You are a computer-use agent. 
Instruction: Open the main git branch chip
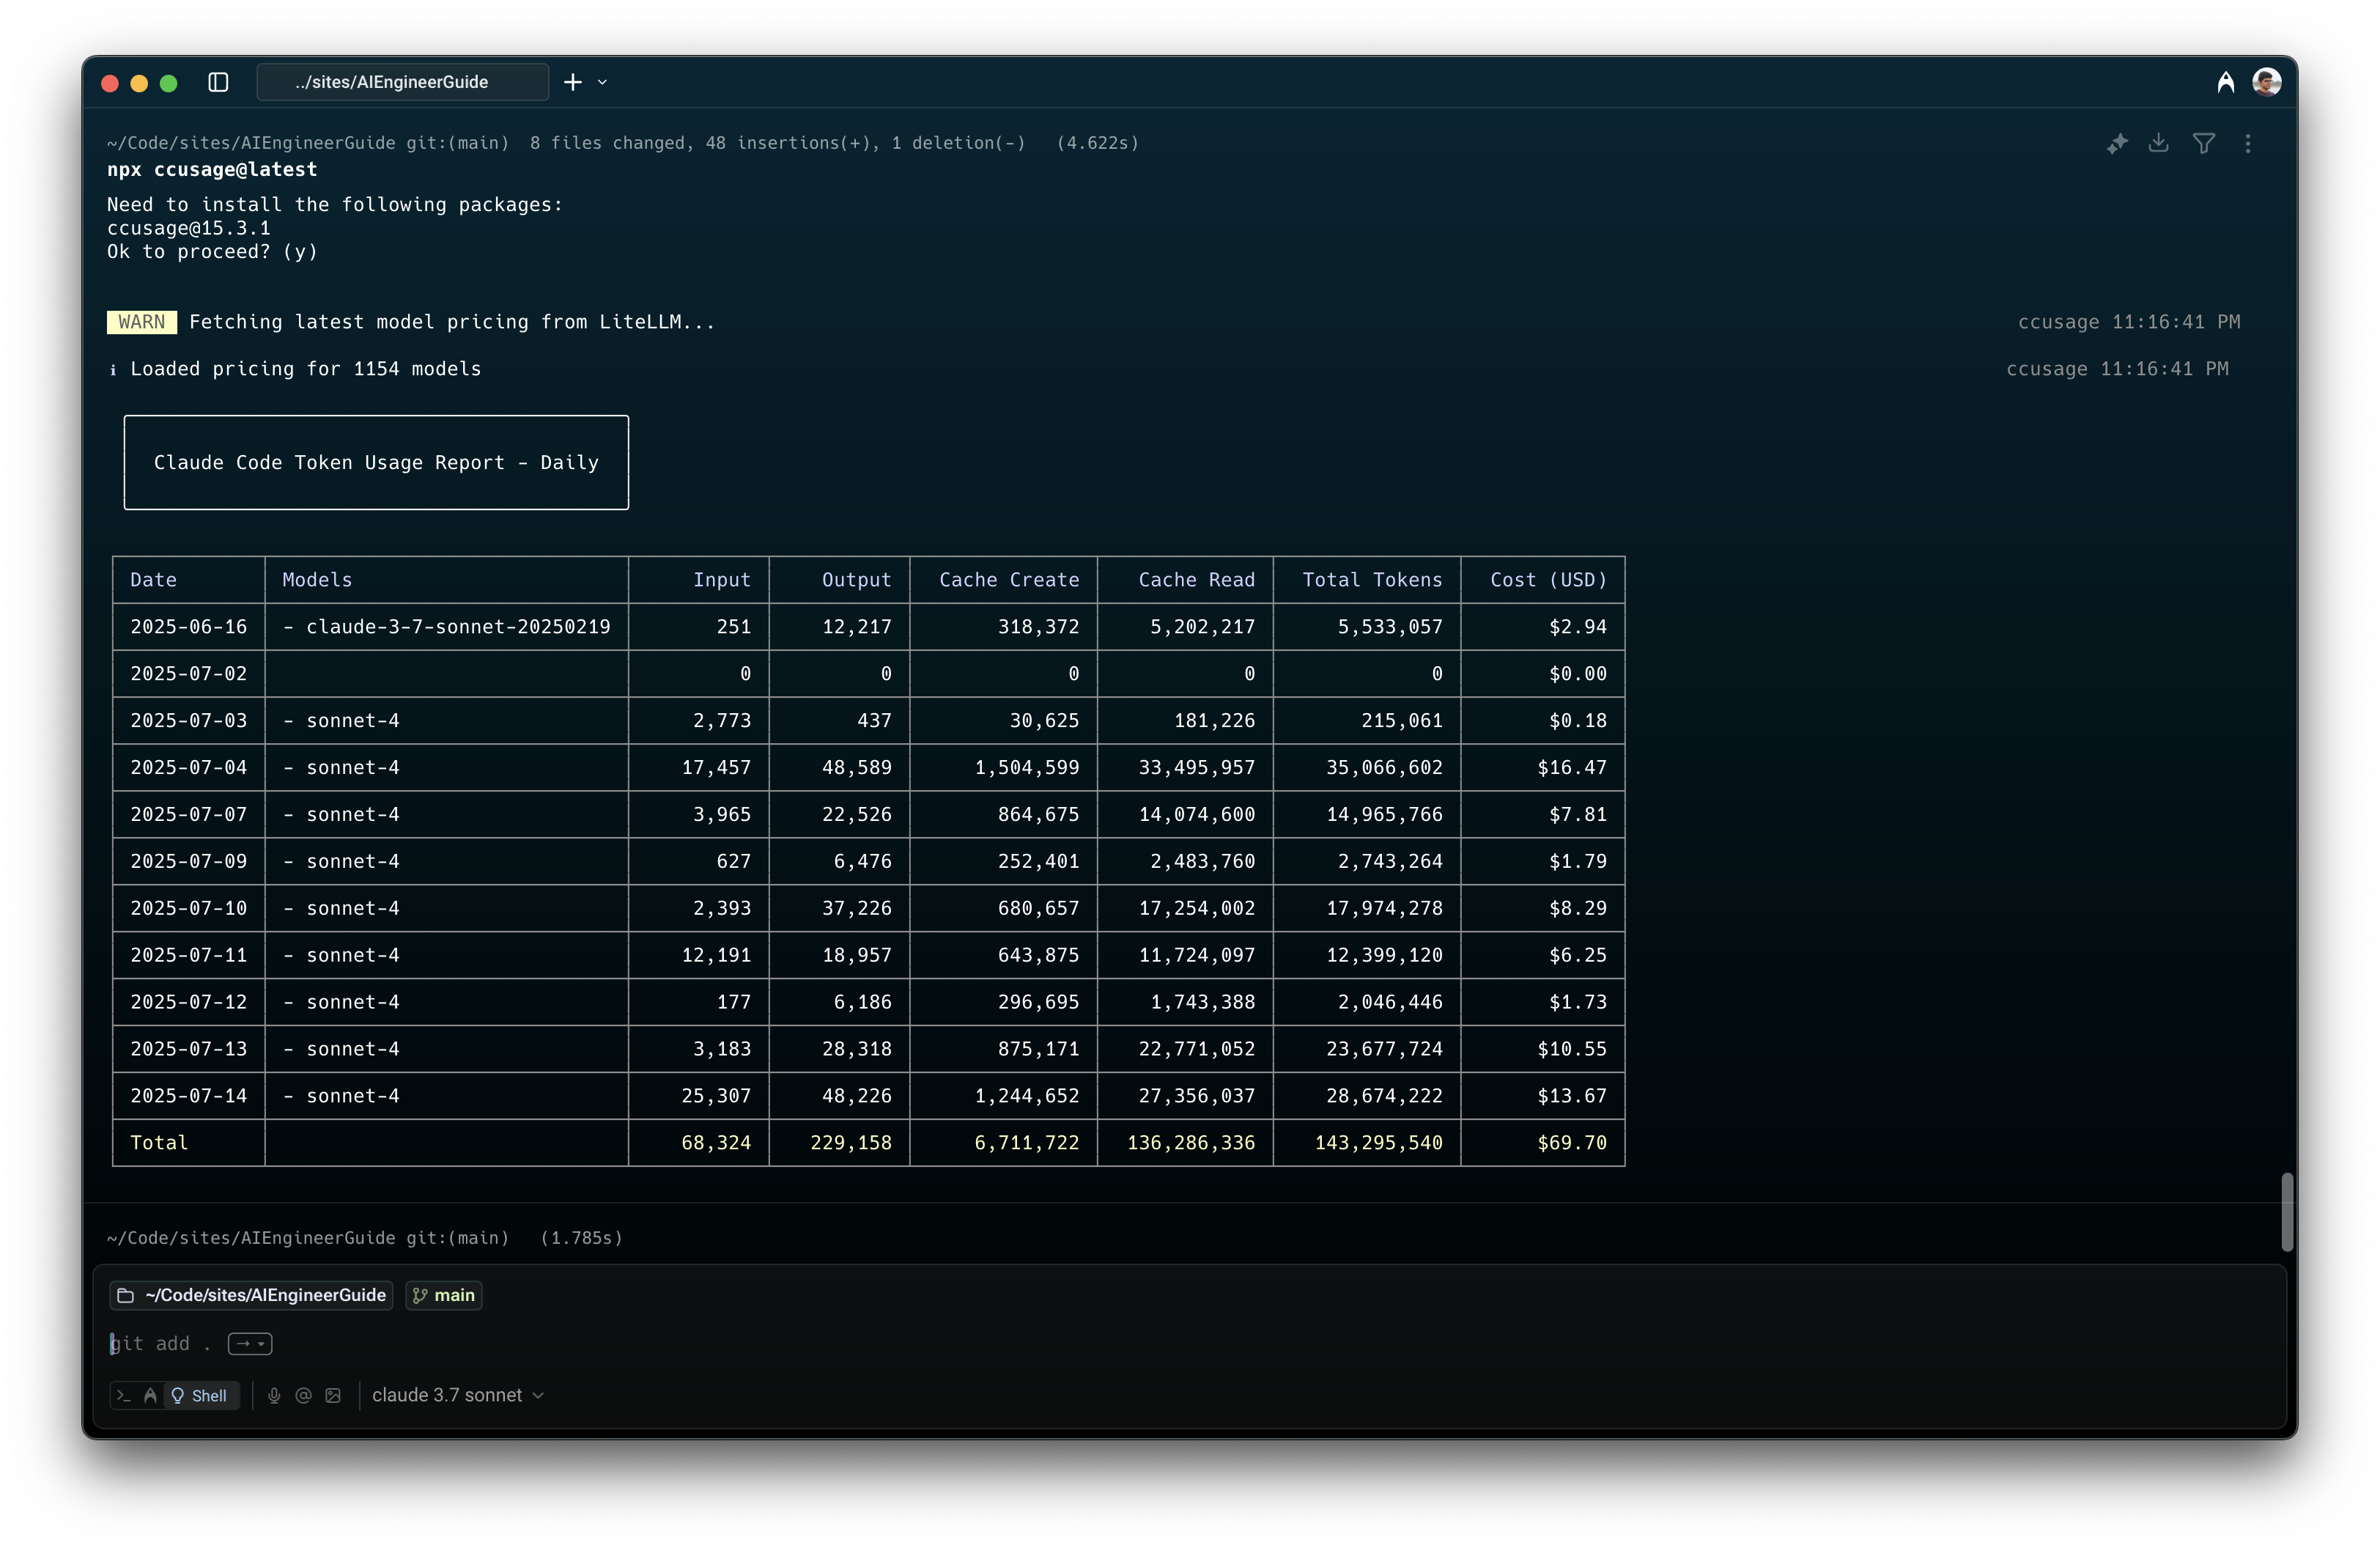click(444, 1295)
